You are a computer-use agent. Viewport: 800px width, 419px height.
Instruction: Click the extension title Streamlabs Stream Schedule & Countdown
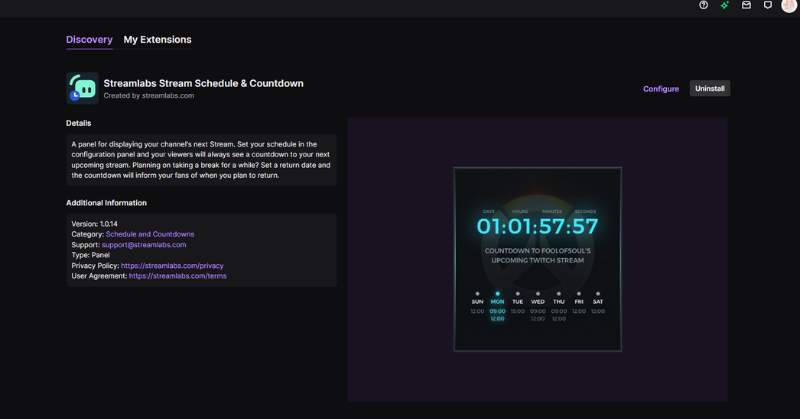click(x=204, y=83)
